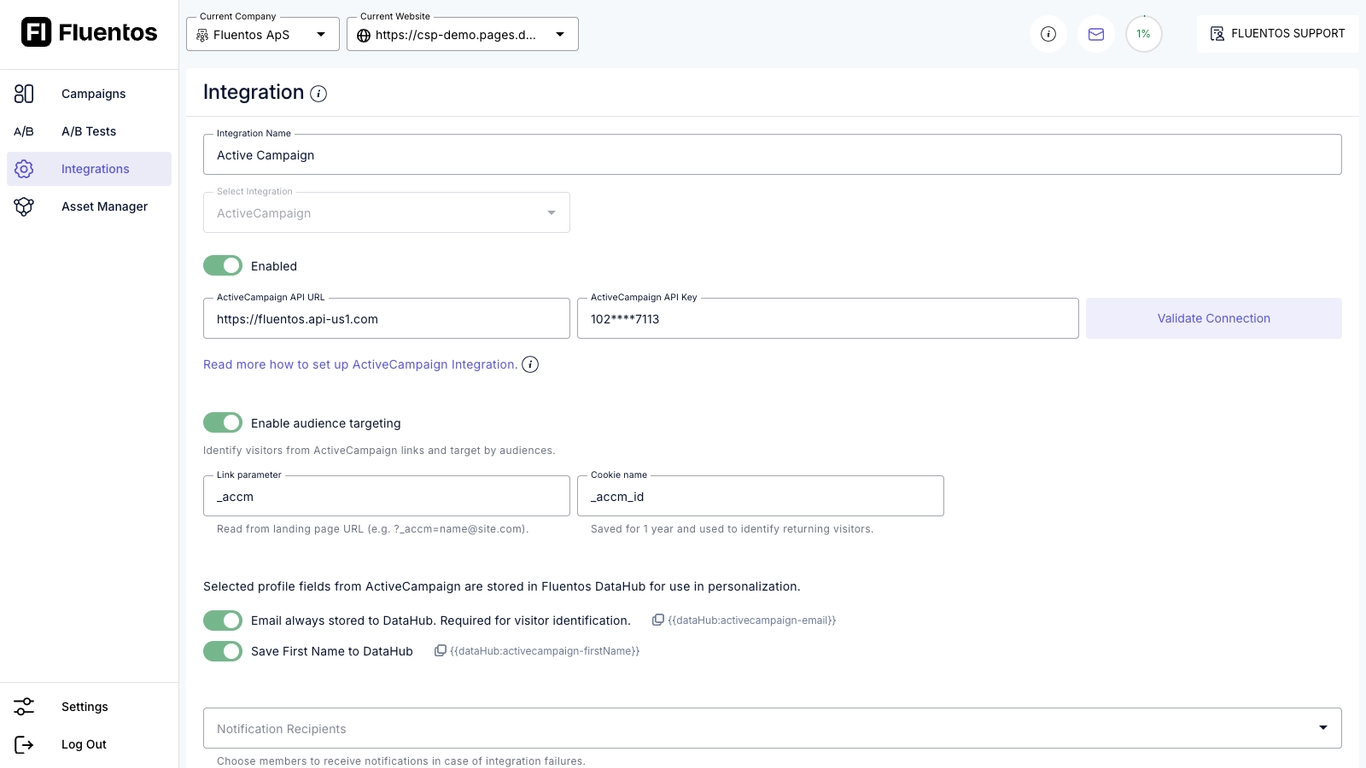The image size is (1366, 768).
Task: Copy the activecampaign-firstName DataHub tag
Action: click(x=440, y=651)
